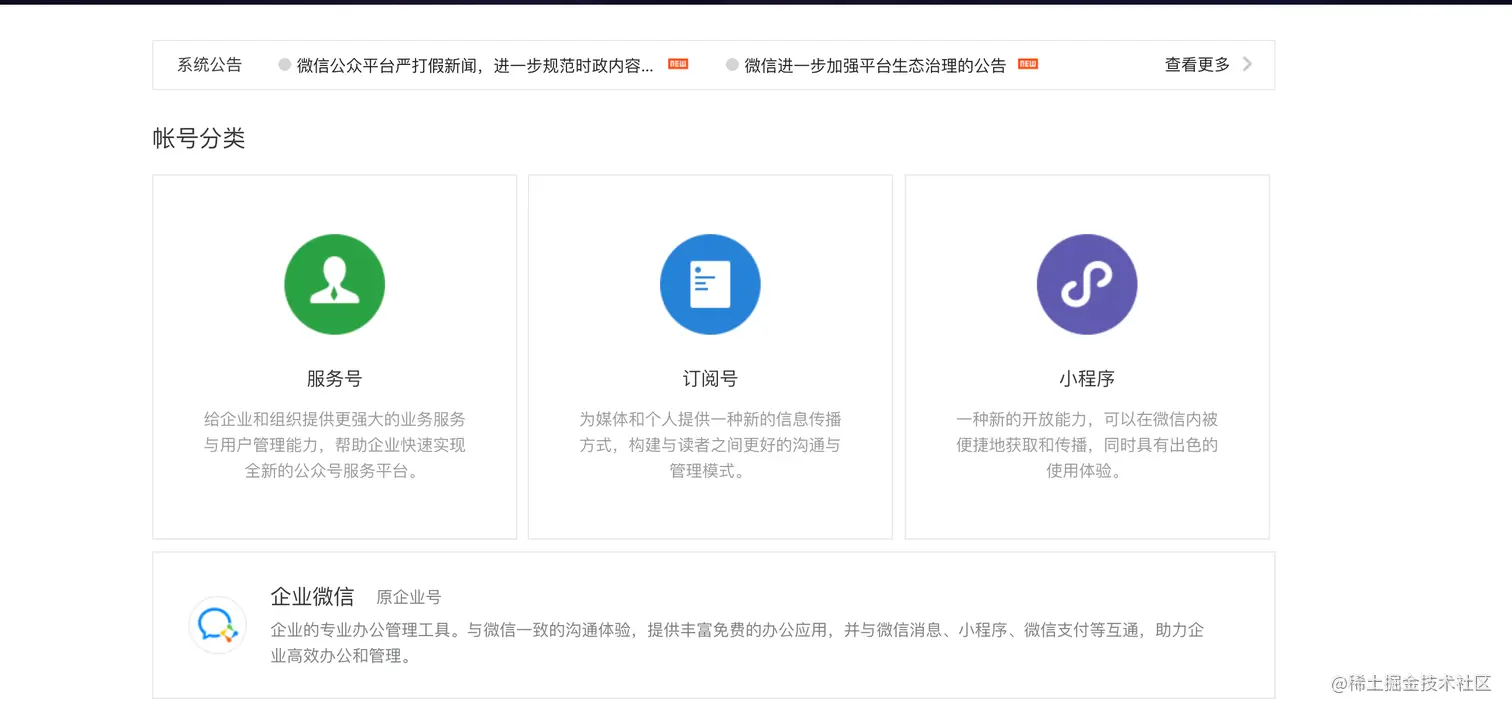This screenshot has height=714, width=1512.
Task: Select the 订阅号 card title
Action: click(x=710, y=379)
